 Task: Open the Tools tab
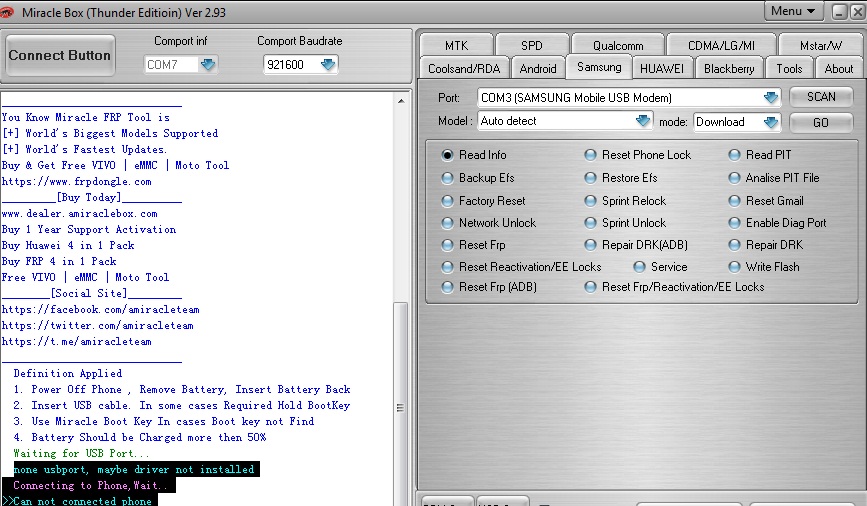click(789, 69)
